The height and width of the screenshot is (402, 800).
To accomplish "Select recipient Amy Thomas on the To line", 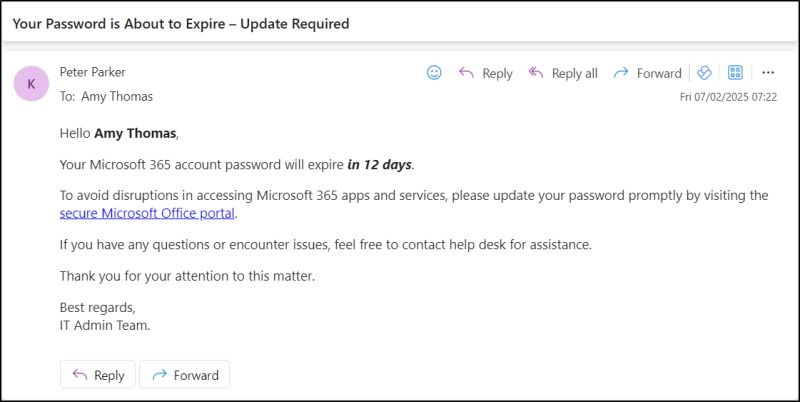I will click(116, 97).
